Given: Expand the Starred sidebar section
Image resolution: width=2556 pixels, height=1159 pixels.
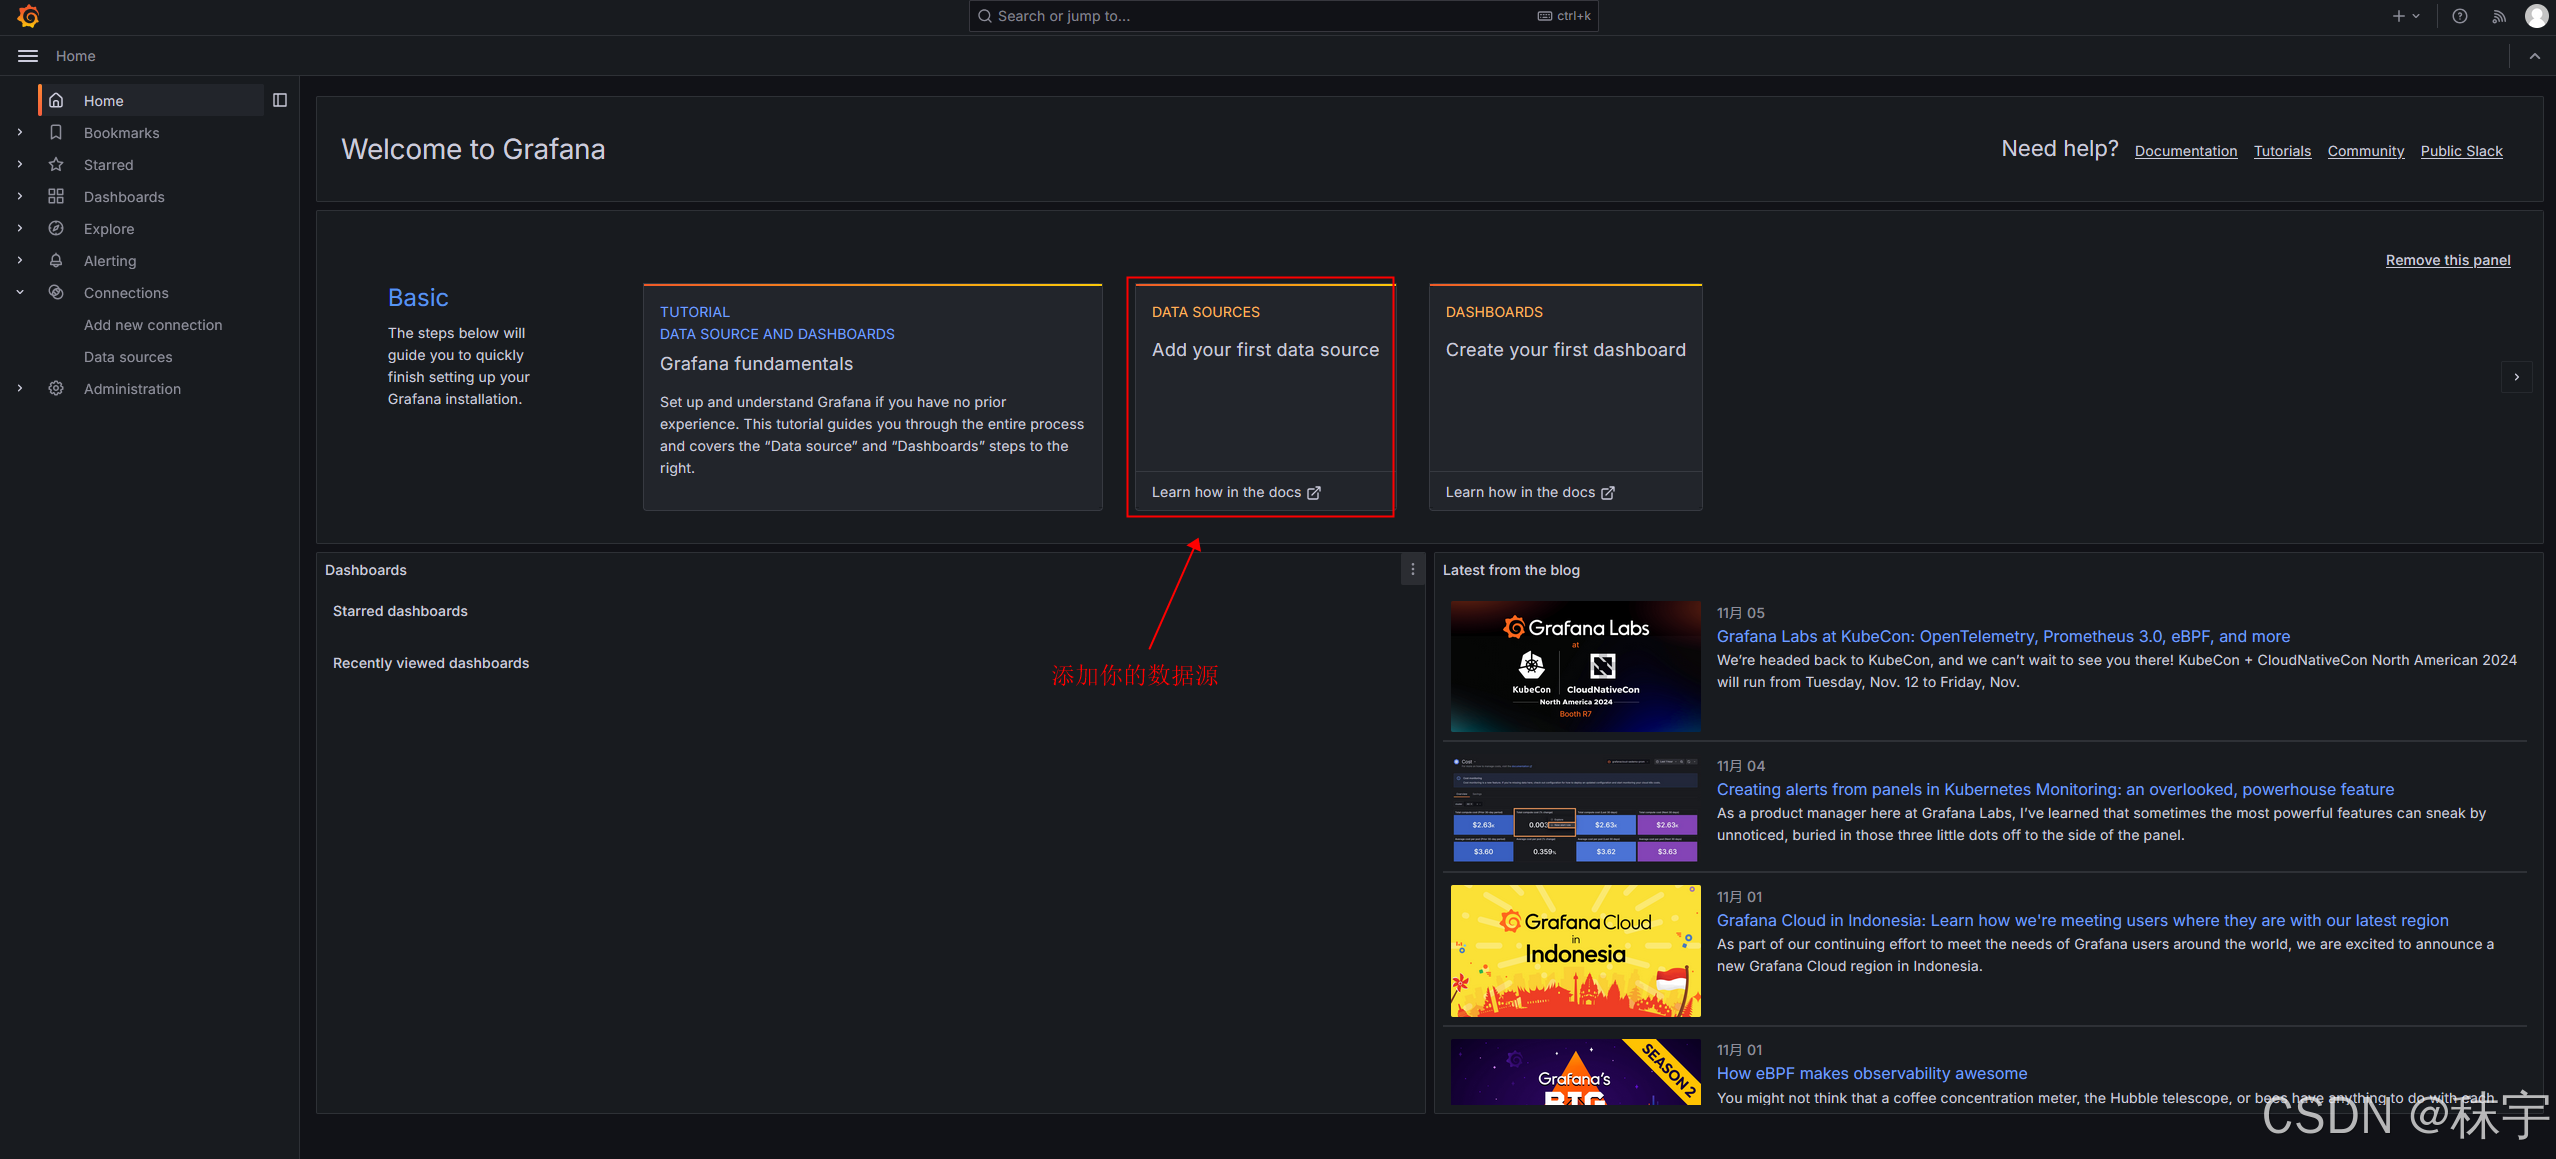Looking at the screenshot, I should click(x=20, y=164).
